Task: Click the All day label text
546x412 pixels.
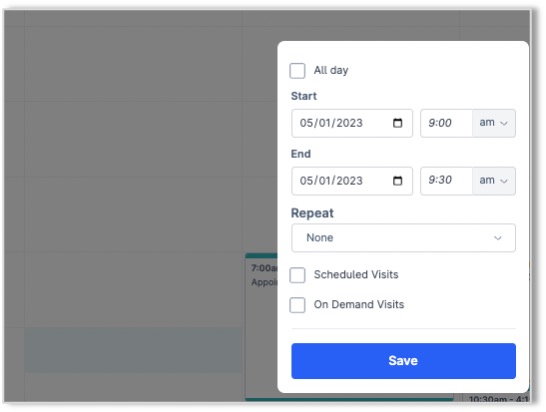Action: coord(331,70)
